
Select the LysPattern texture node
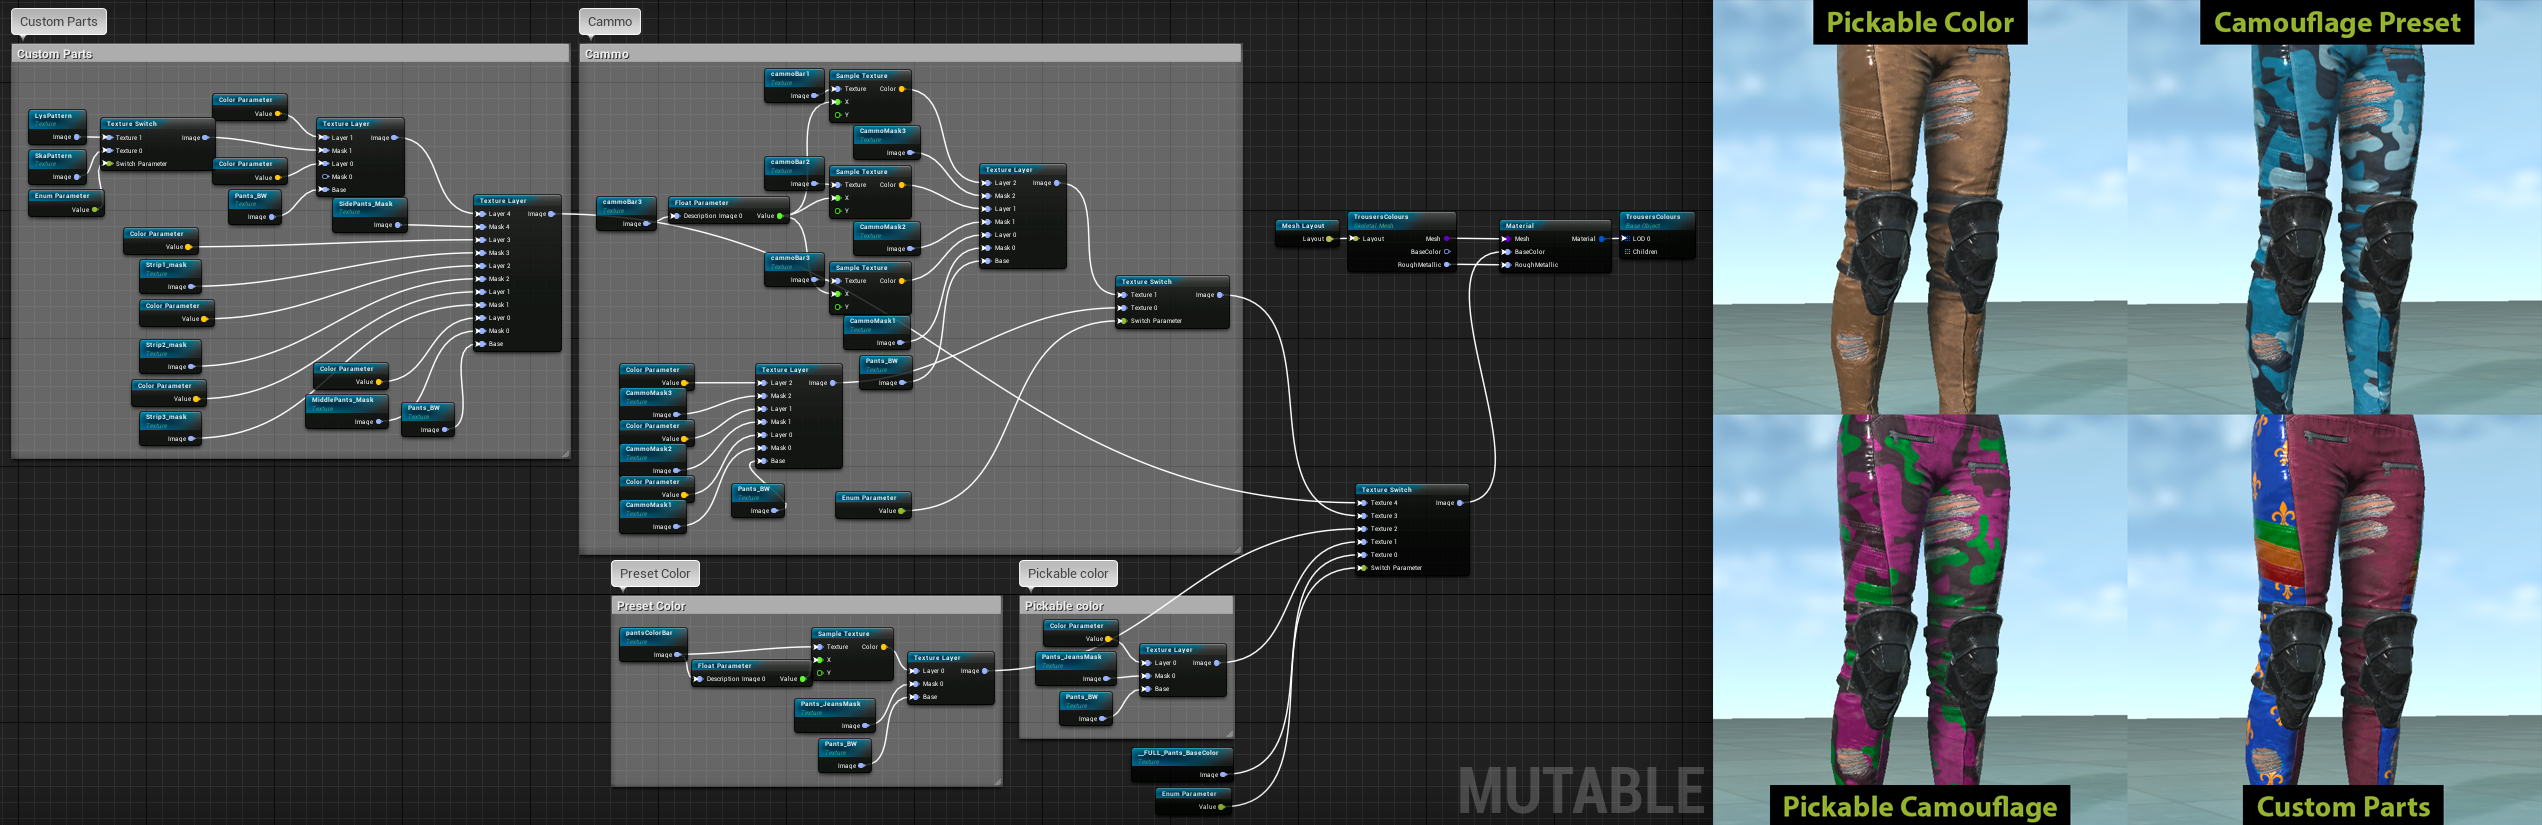(x=57, y=127)
